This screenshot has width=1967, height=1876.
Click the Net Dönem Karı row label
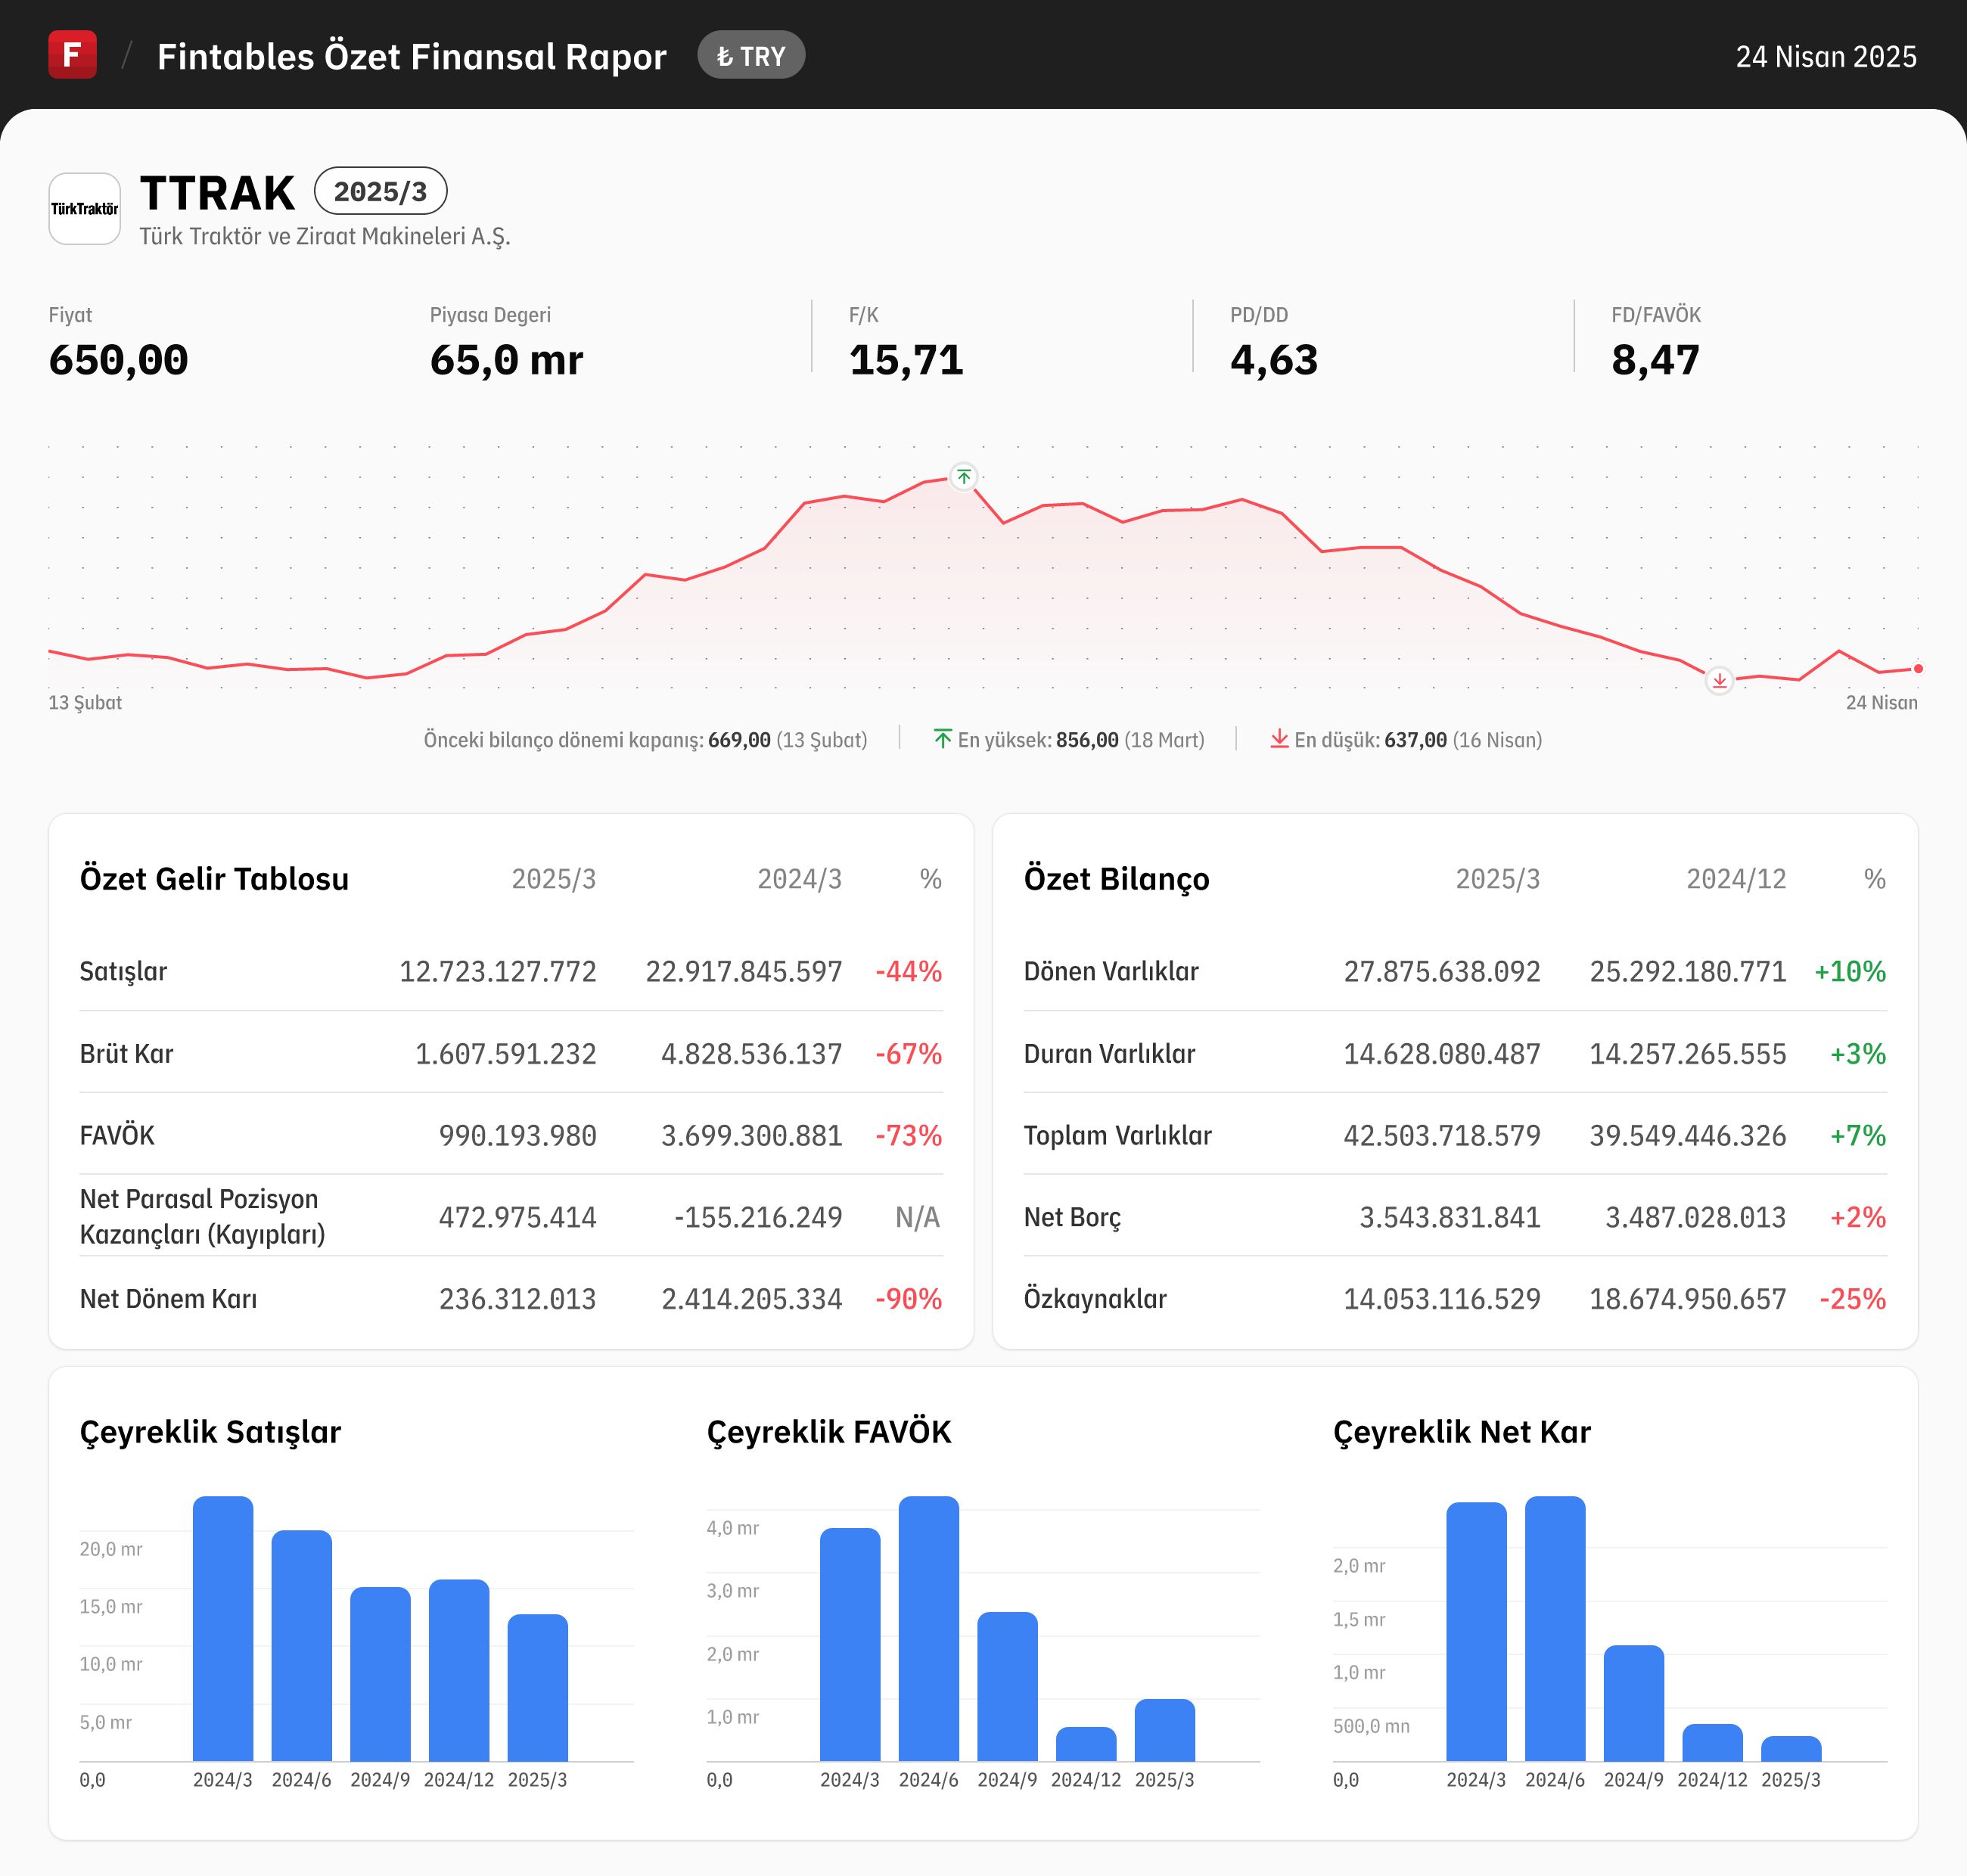(168, 1299)
